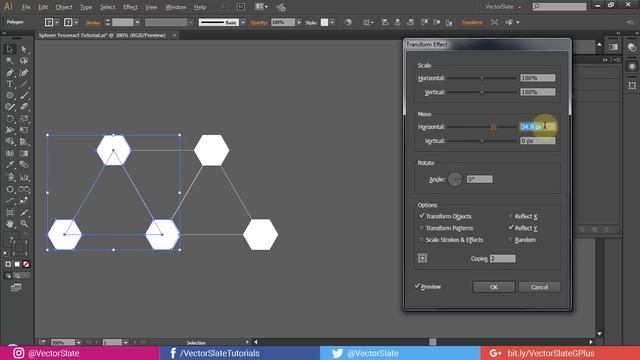Select the Perspective Grid tool

click(x=24, y=142)
